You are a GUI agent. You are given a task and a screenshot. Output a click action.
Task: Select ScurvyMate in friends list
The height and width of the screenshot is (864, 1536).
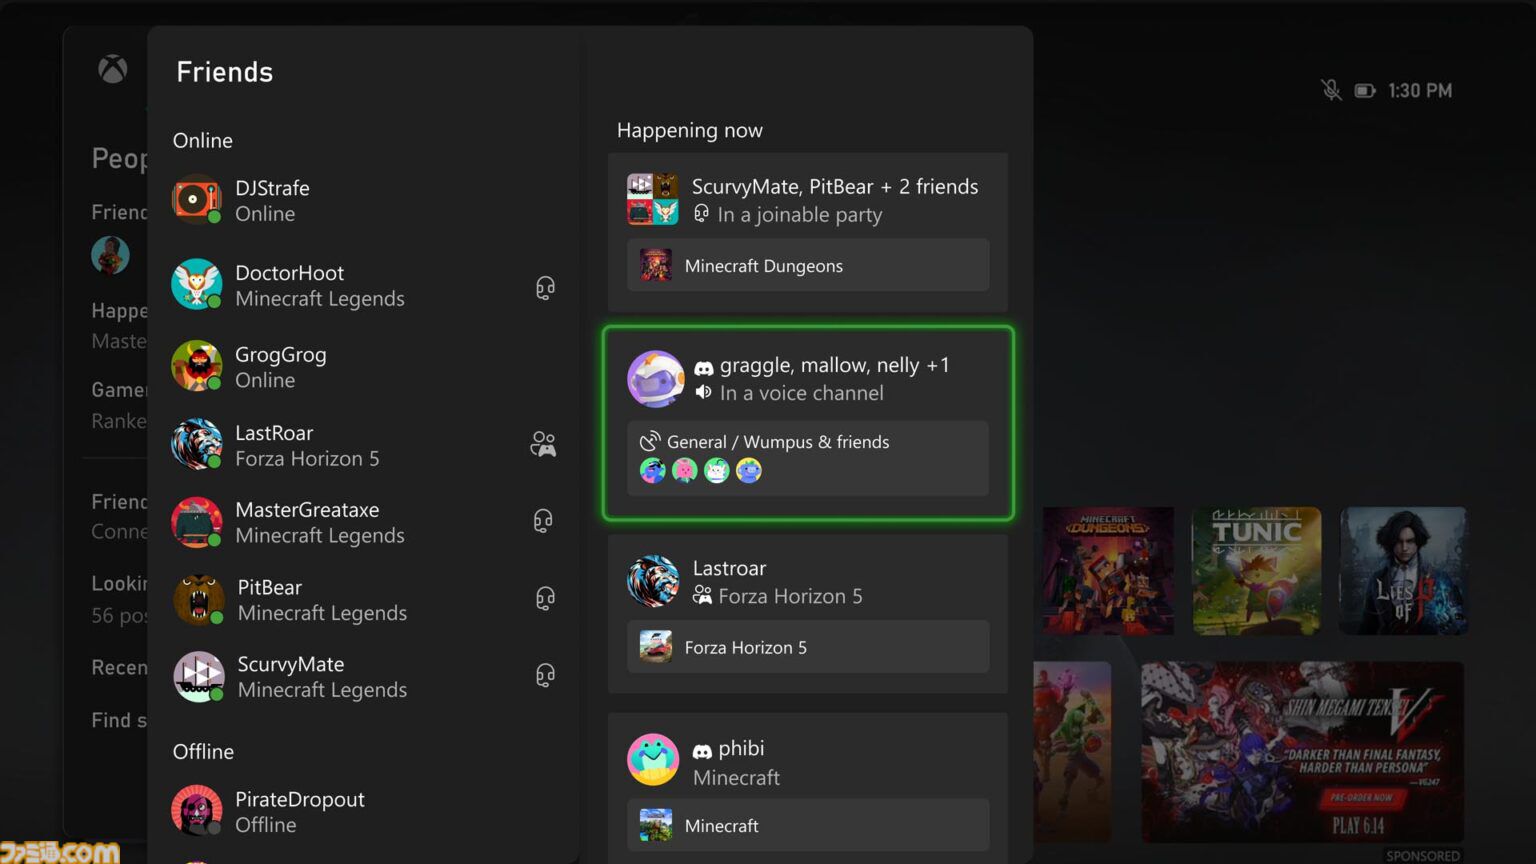[x=366, y=677]
